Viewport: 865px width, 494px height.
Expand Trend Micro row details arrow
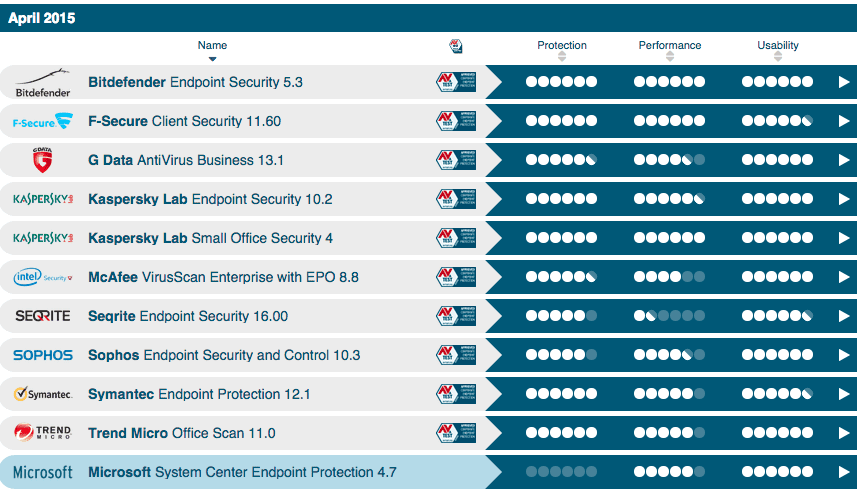pos(843,433)
